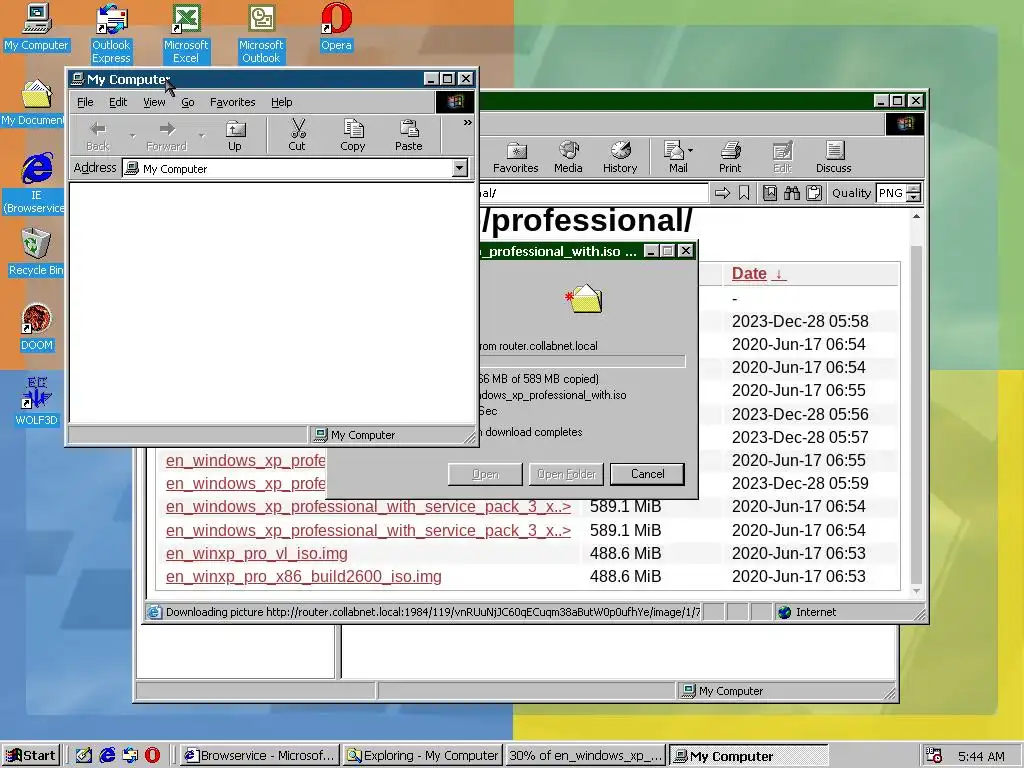Launch the WOLF3D desktop shortcut
This screenshot has height=768, width=1024.
(37, 402)
